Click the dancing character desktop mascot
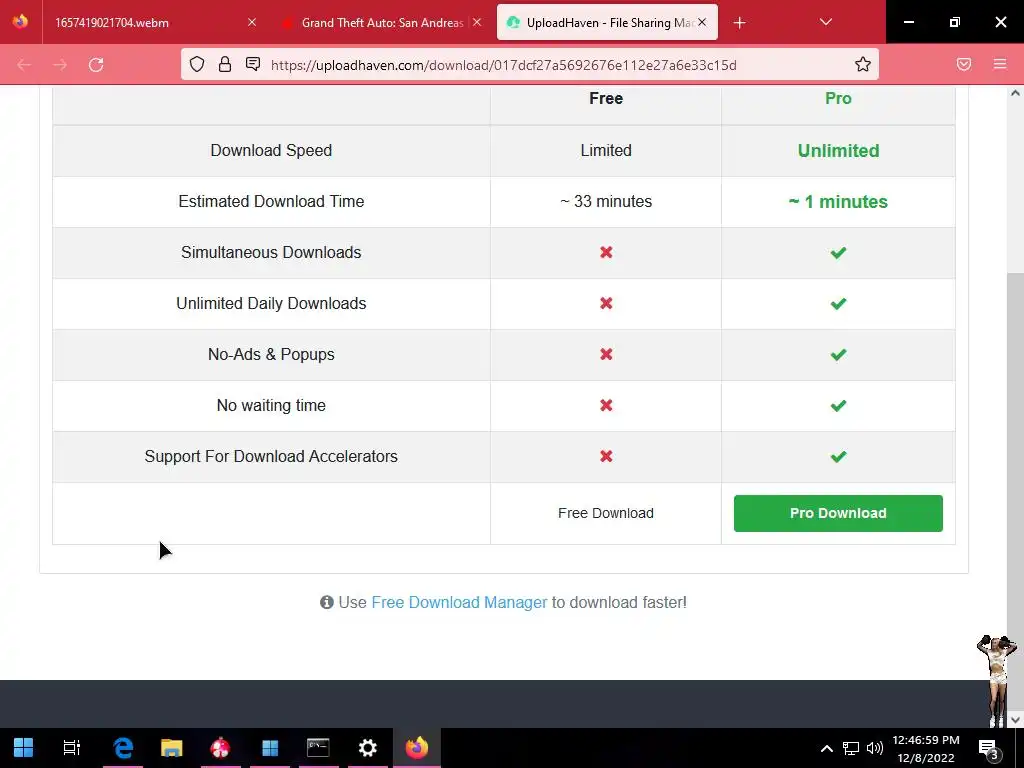This screenshot has width=1024, height=768. click(997, 680)
